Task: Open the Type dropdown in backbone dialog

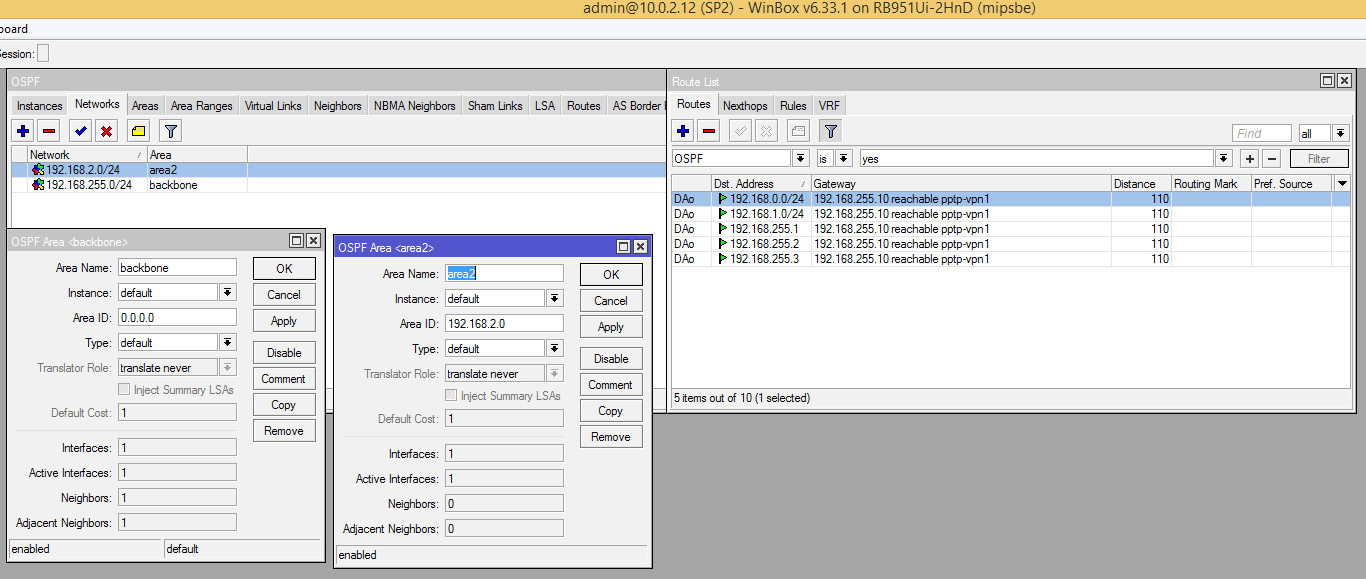Action: point(228,343)
